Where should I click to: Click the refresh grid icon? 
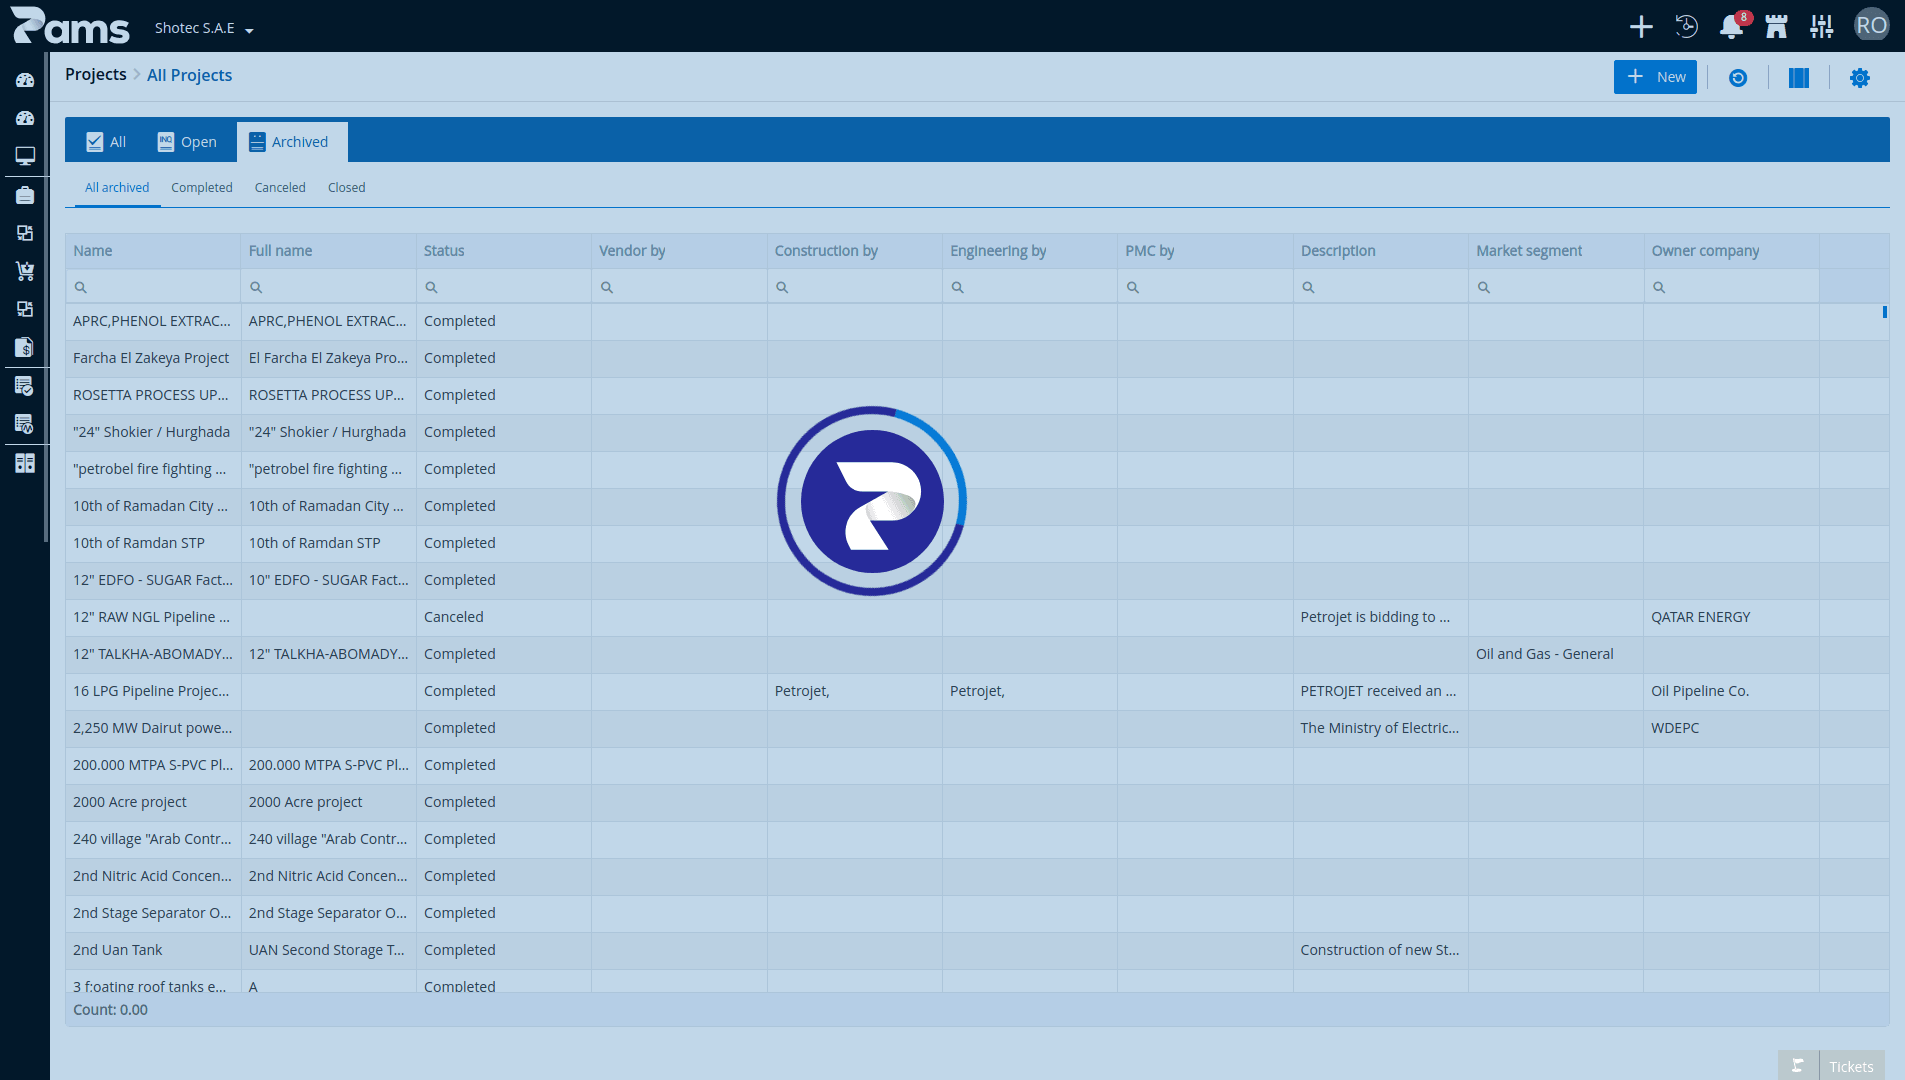pos(1738,78)
